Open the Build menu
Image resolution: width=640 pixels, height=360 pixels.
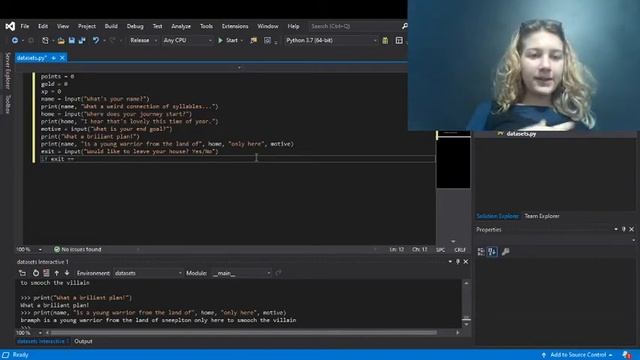point(111,26)
